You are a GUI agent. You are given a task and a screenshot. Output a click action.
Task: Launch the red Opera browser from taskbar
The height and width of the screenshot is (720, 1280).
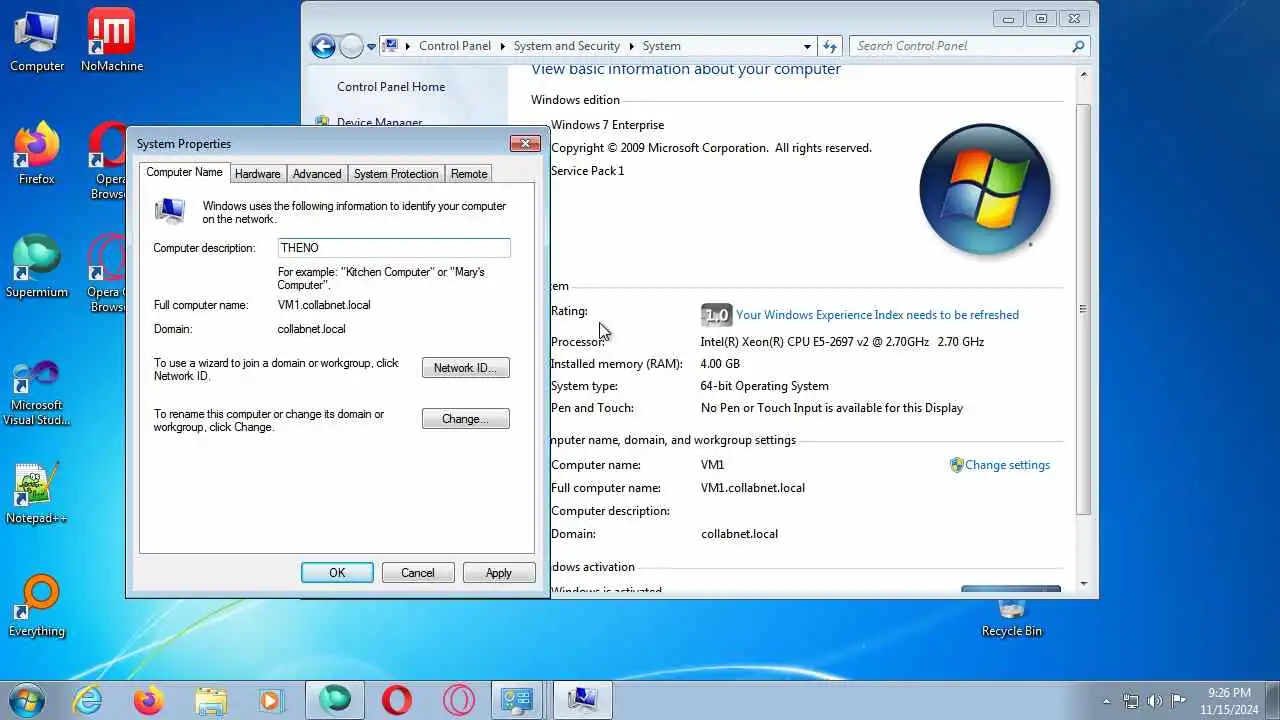(397, 700)
